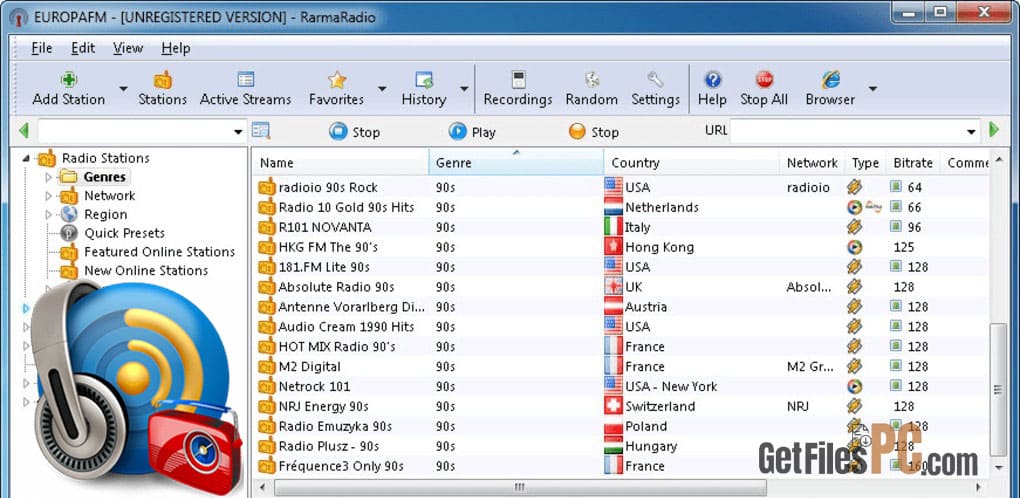Click the blue Stop button
Image resolution: width=1020 pixels, height=498 pixels.
[x=355, y=132]
